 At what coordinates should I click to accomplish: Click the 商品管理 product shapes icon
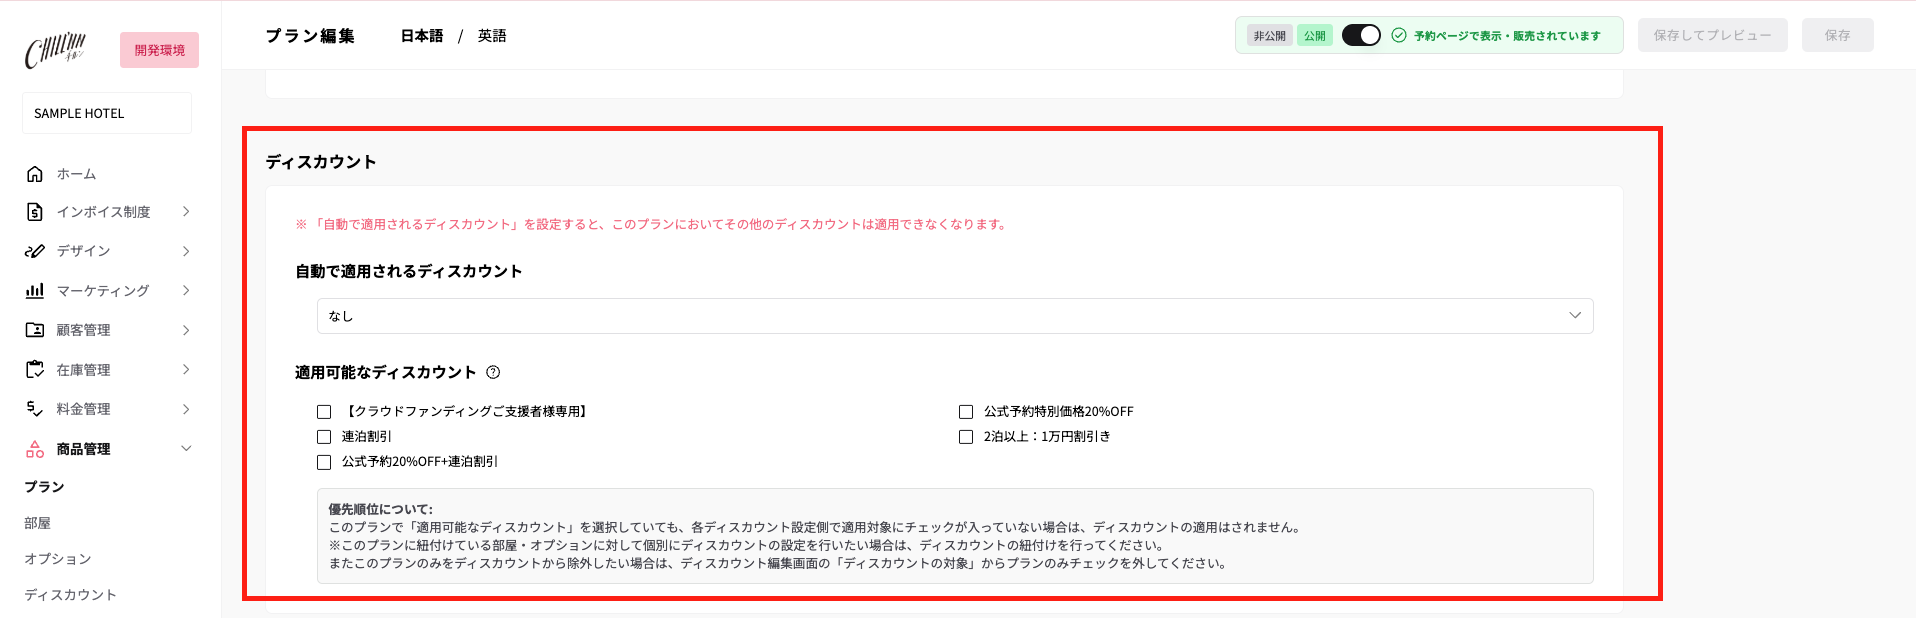(x=35, y=449)
